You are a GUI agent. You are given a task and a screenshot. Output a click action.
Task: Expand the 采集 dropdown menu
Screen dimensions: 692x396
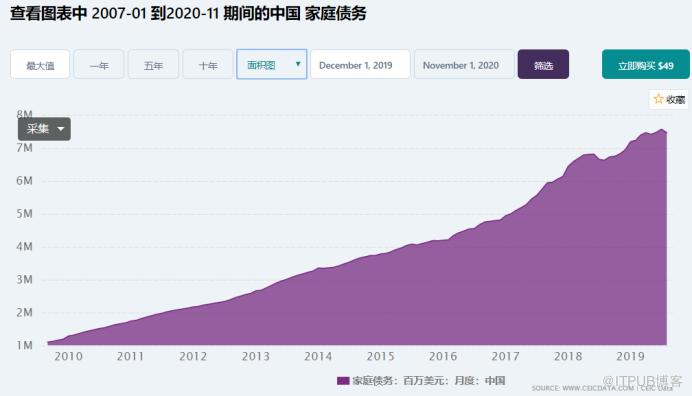44,129
